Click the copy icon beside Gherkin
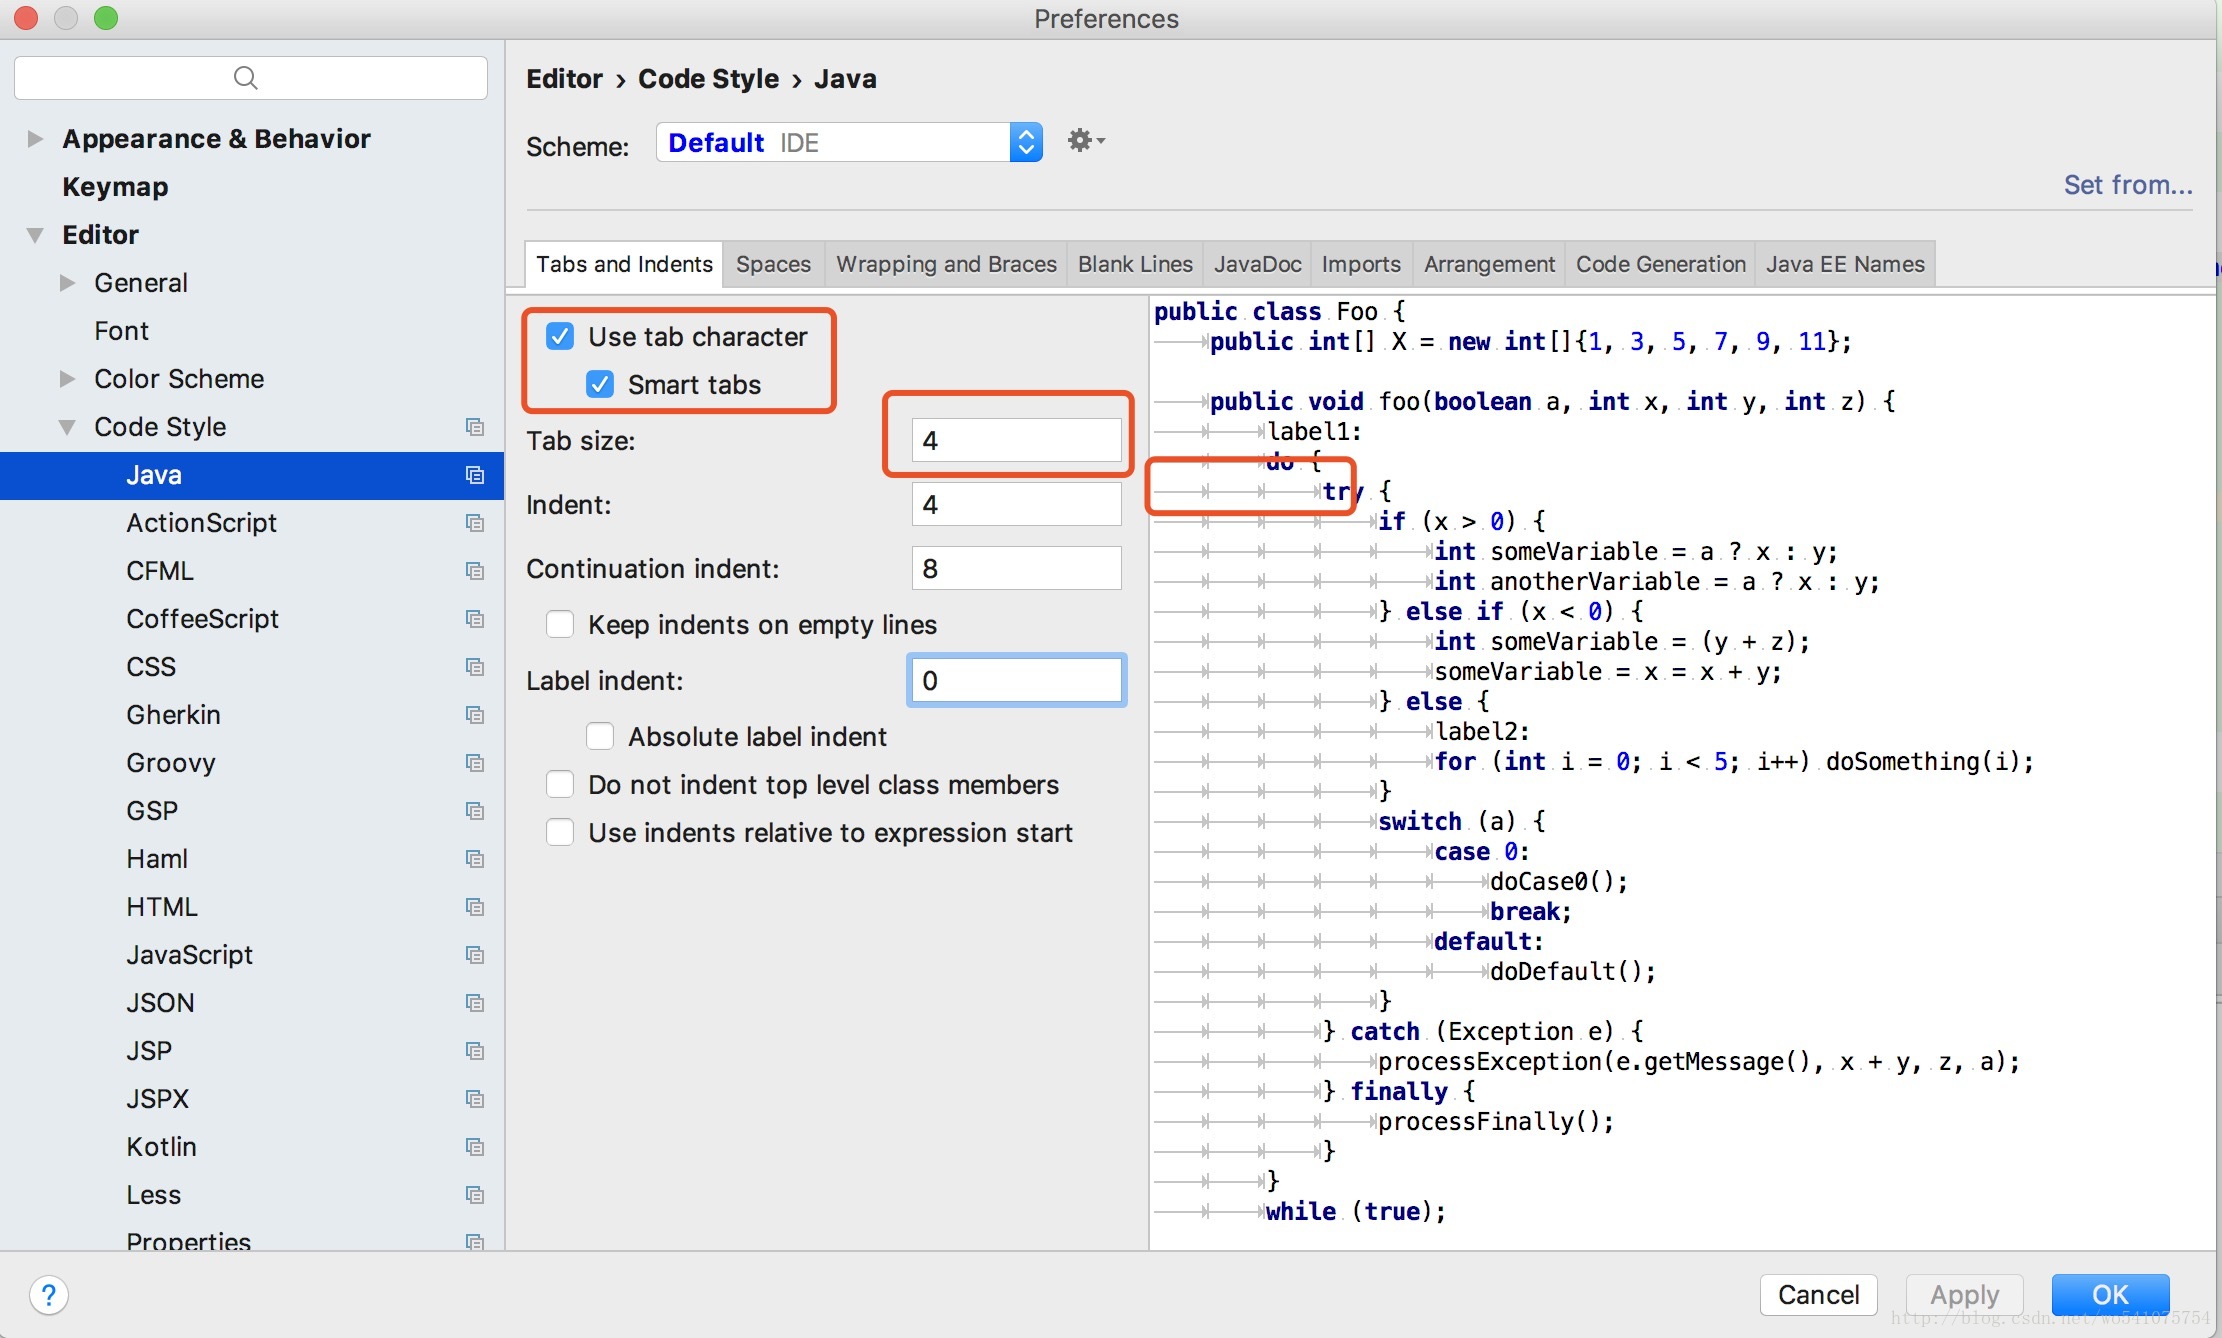The width and height of the screenshot is (2222, 1338). pyautogui.click(x=475, y=715)
